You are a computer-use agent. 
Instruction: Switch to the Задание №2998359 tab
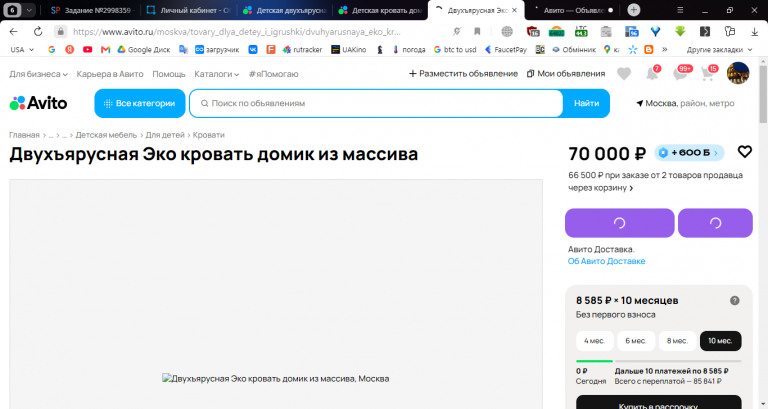coord(92,10)
